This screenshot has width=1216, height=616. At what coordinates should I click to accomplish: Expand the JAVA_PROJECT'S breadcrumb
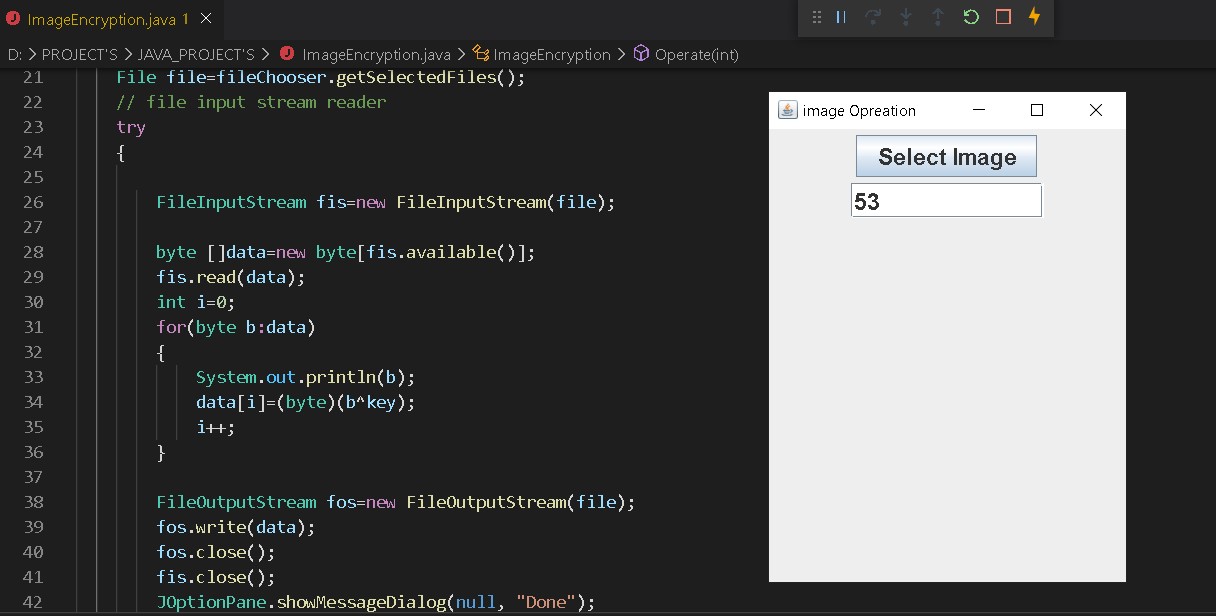[196, 55]
